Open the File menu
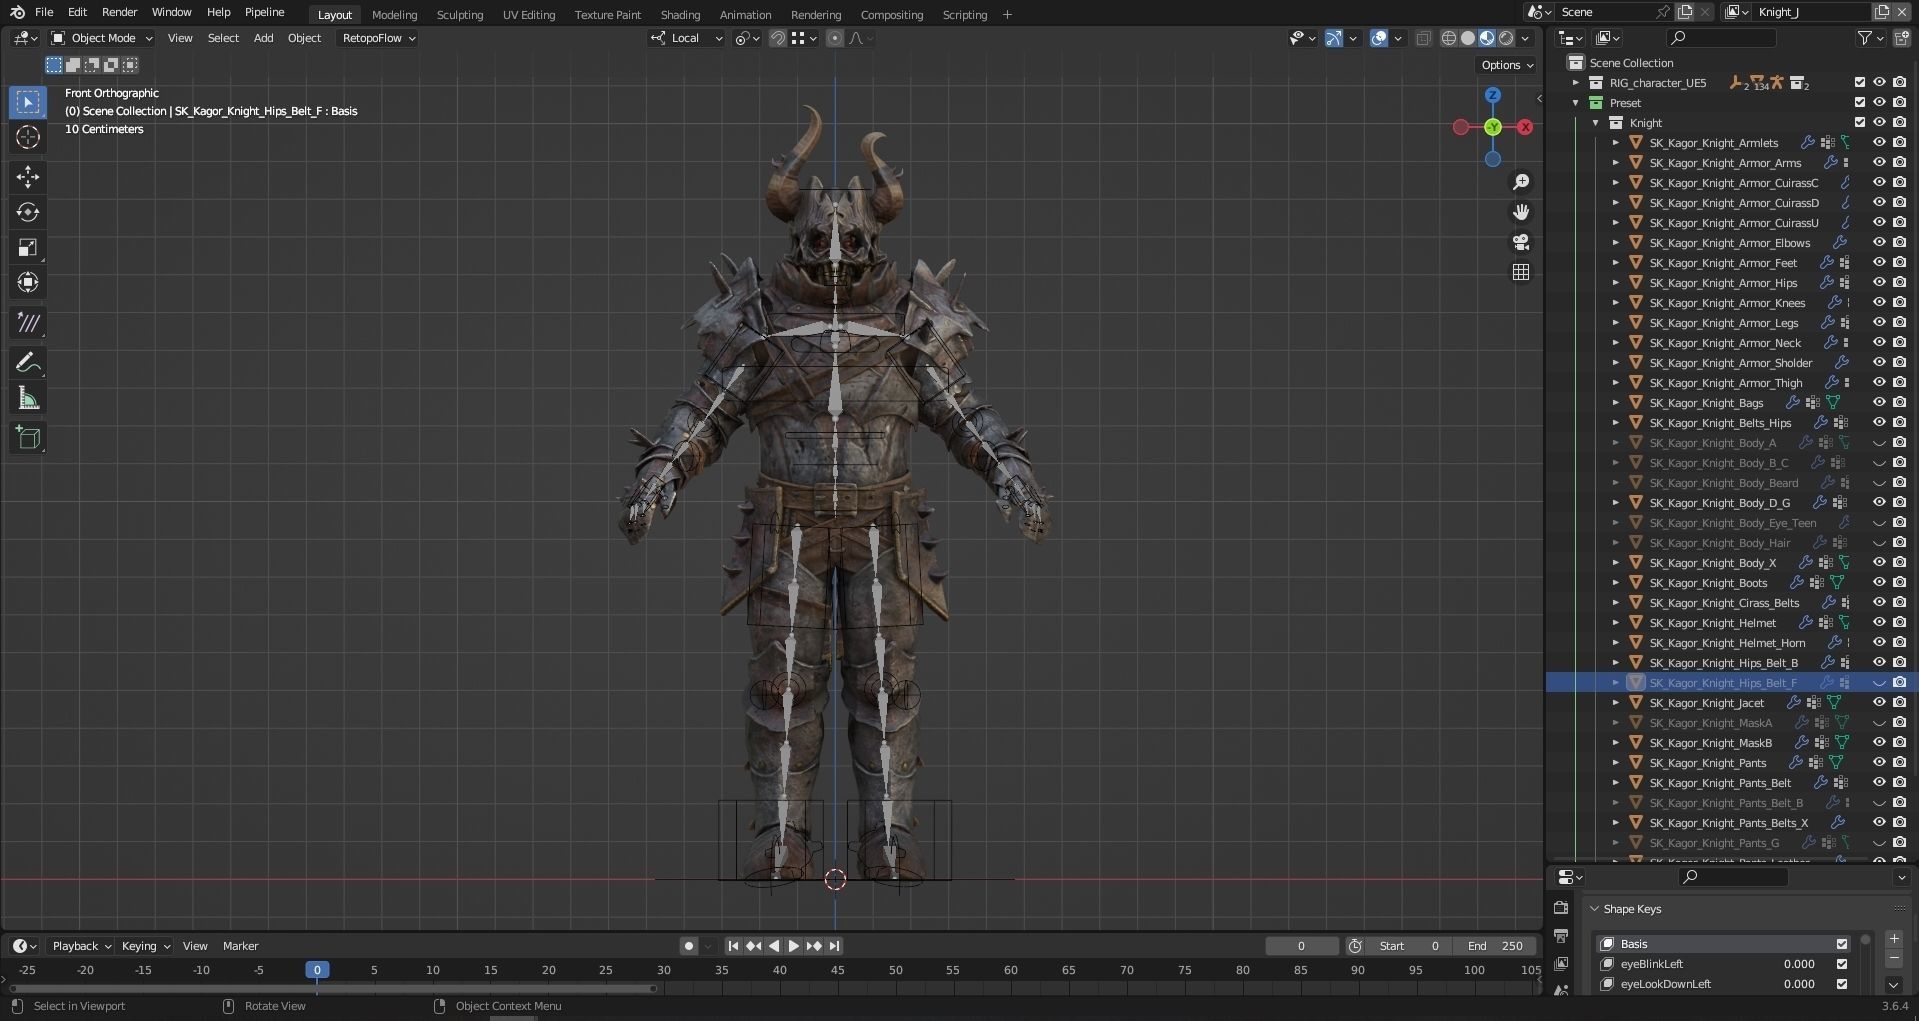The height and width of the screenshot is (1021, 1919). (44, 12)
